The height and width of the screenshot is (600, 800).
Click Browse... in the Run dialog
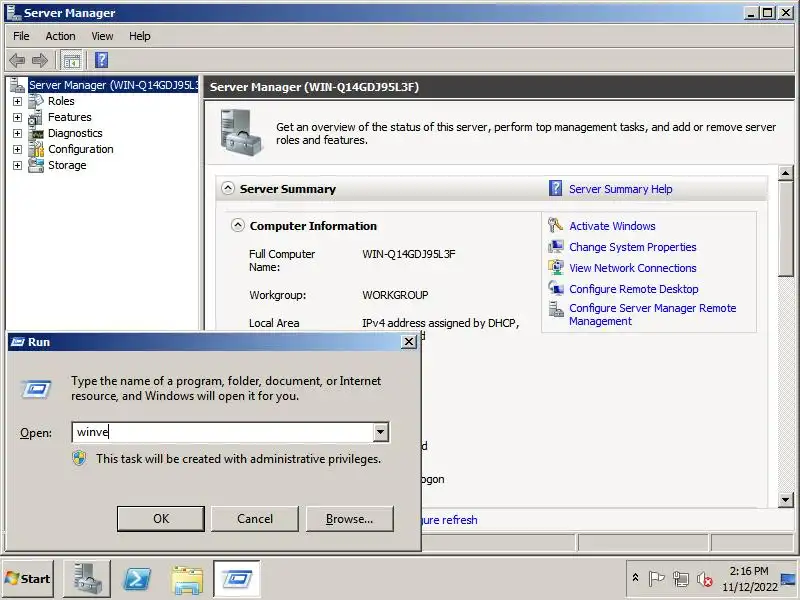(349, 519)
